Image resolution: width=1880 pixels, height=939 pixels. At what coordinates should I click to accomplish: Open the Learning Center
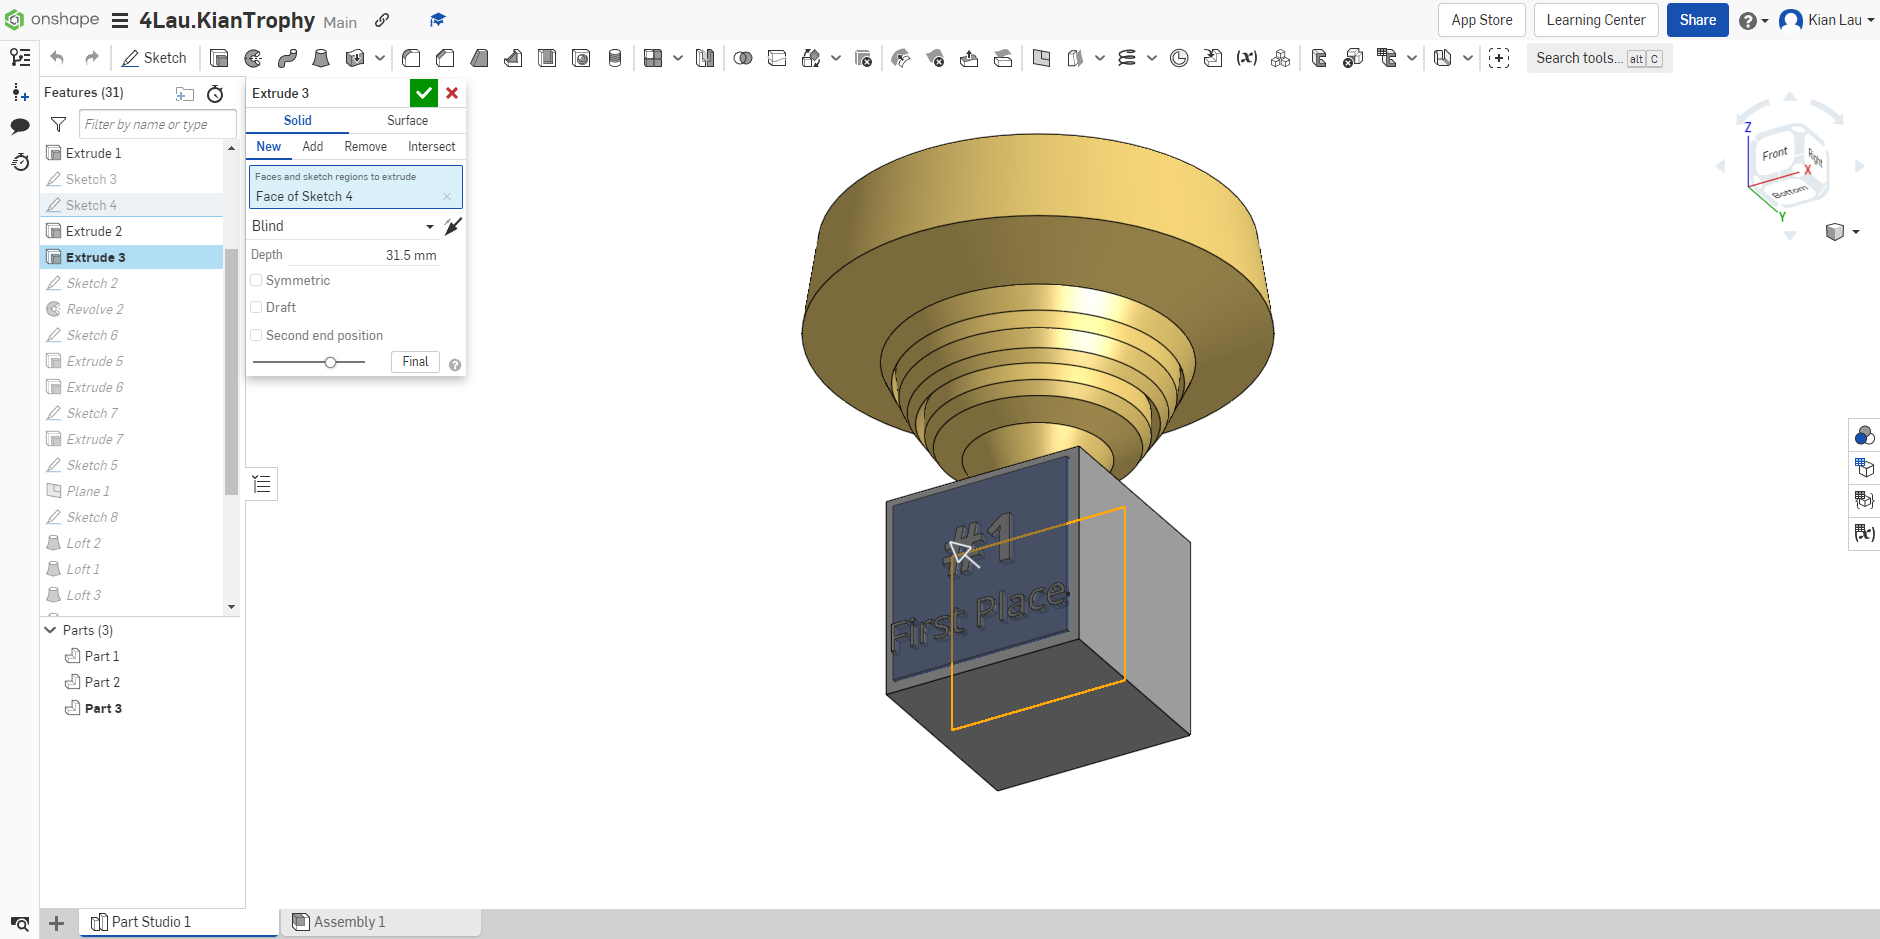[1595, 20]
